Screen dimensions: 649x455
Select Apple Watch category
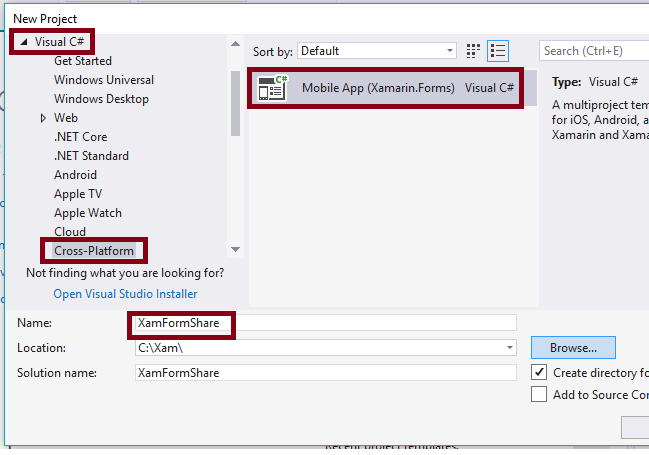[88, 213]
